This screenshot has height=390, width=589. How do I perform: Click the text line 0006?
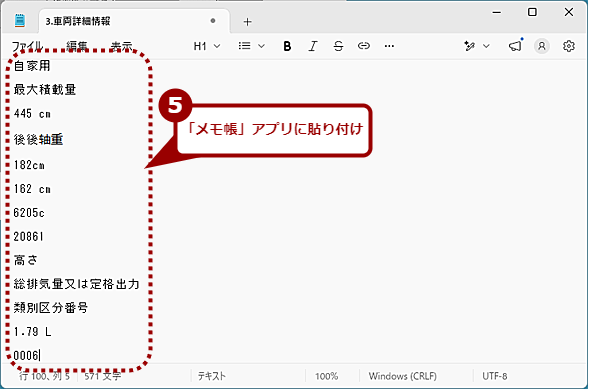(26, 355)
